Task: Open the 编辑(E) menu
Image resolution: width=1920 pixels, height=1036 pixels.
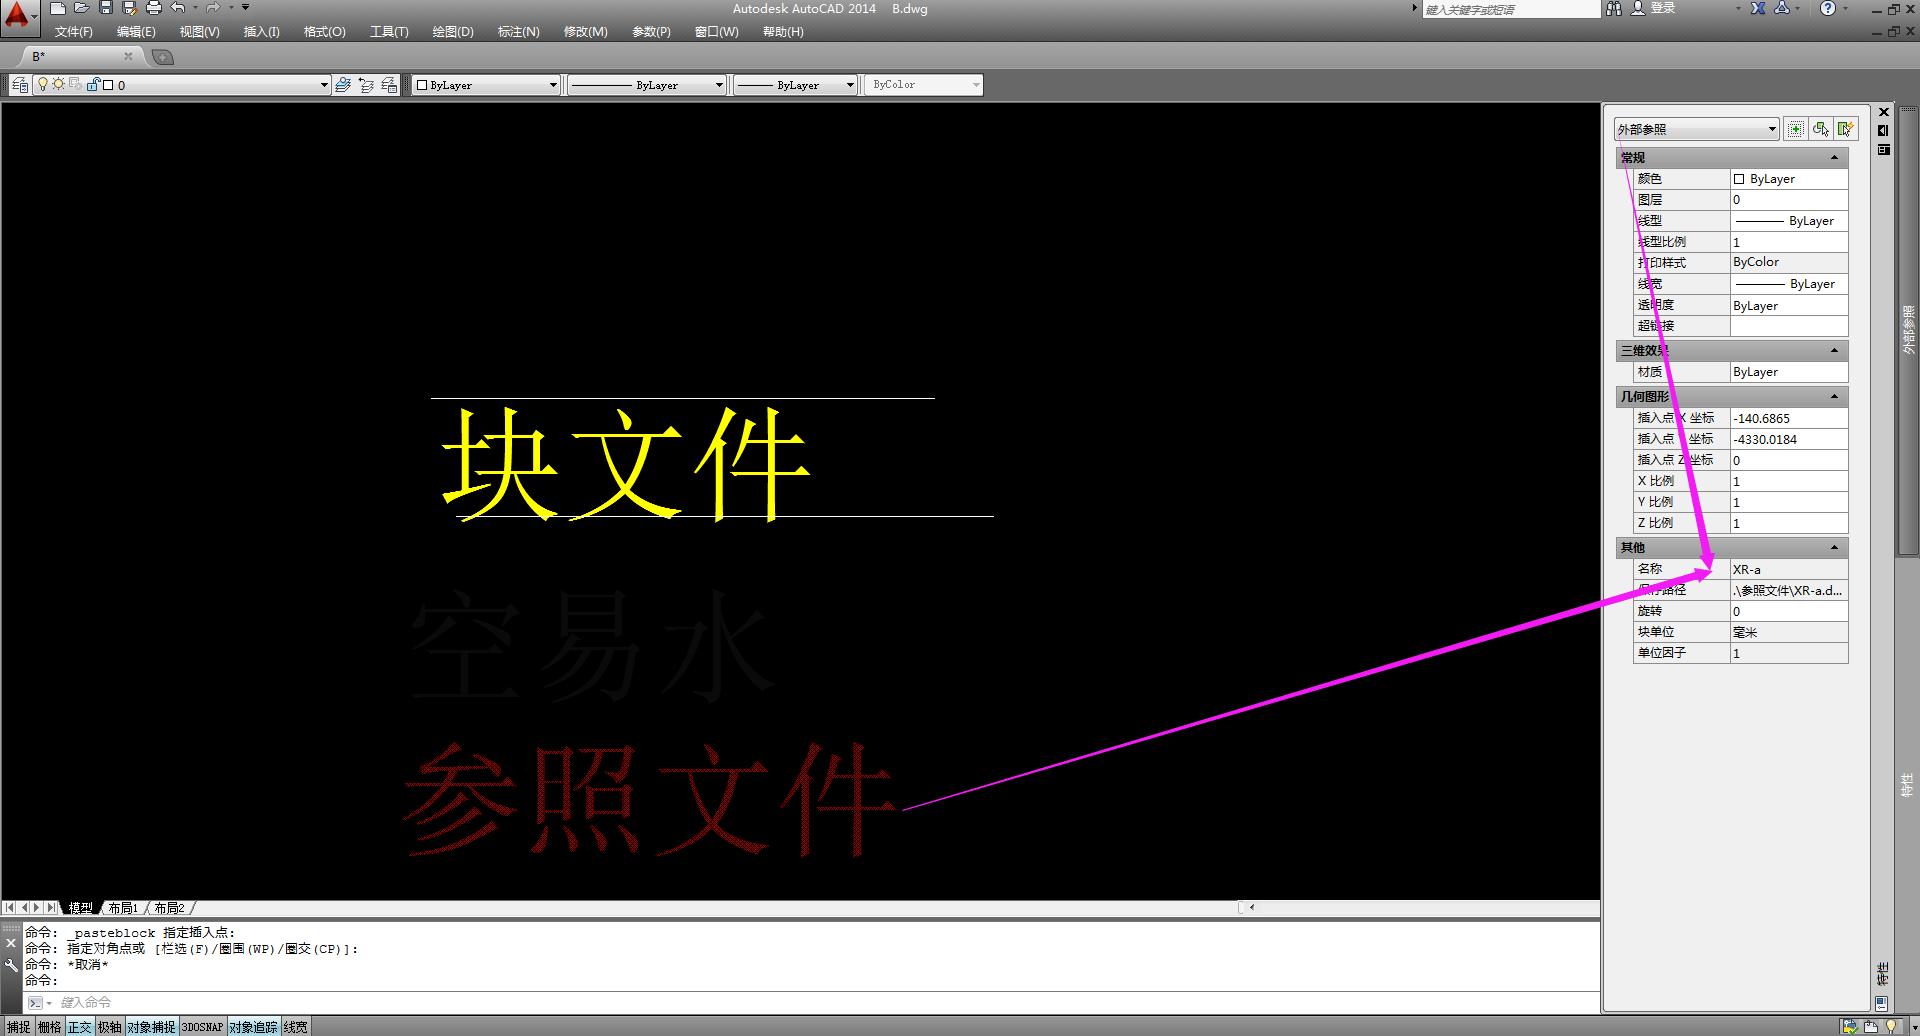Action: [x=136, y=32]
